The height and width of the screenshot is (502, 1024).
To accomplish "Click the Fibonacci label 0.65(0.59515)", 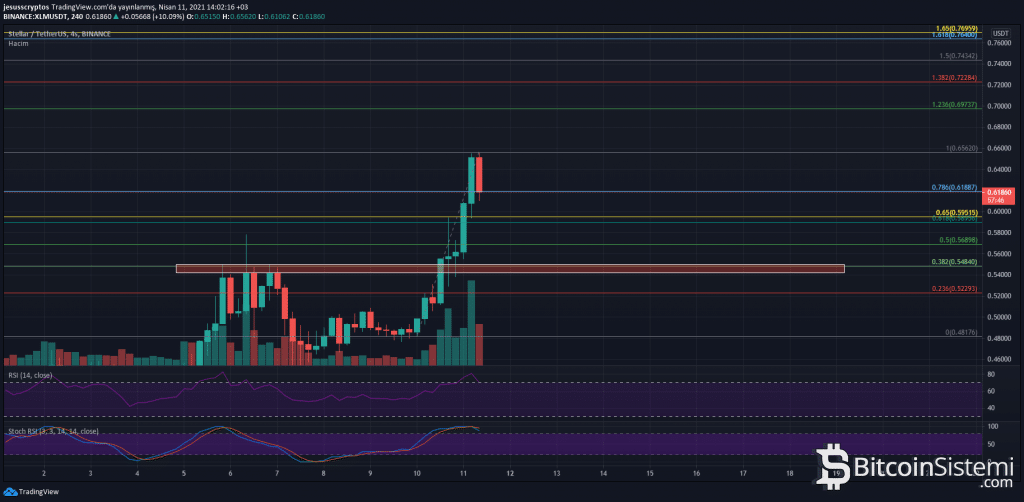I will coord(956,212).
